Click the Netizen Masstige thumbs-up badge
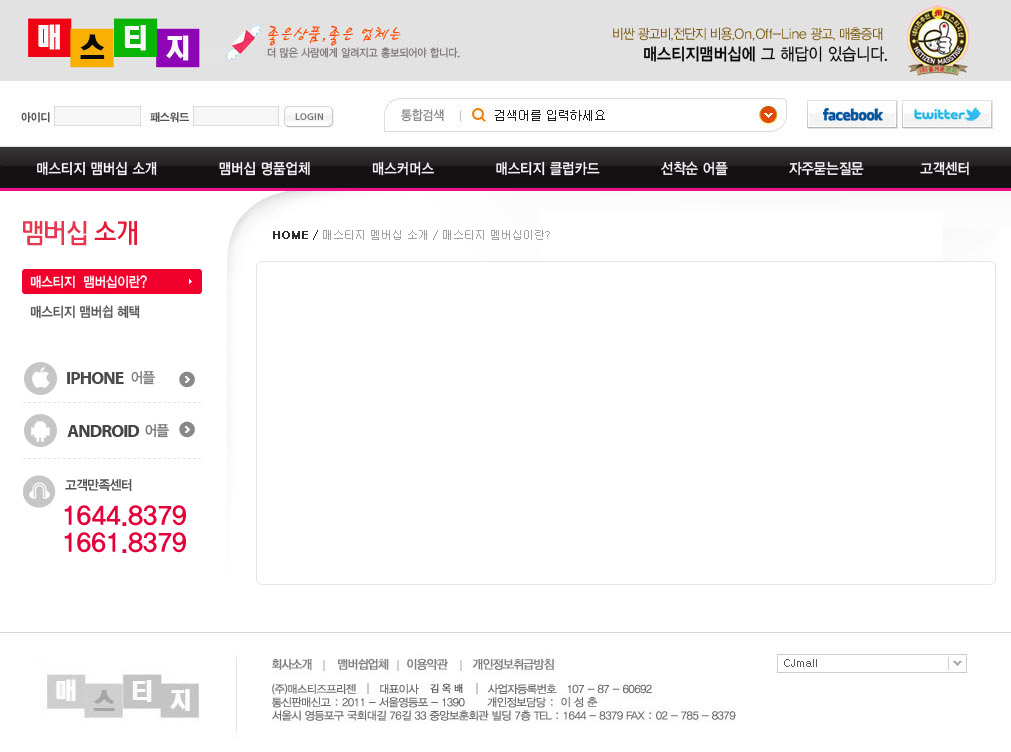The width and height of the screenshot is (1011, 752). click(938, 41)
